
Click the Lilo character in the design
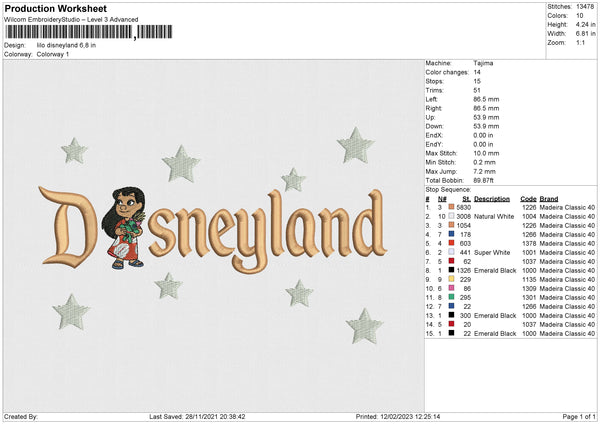(x=123, y=227)
